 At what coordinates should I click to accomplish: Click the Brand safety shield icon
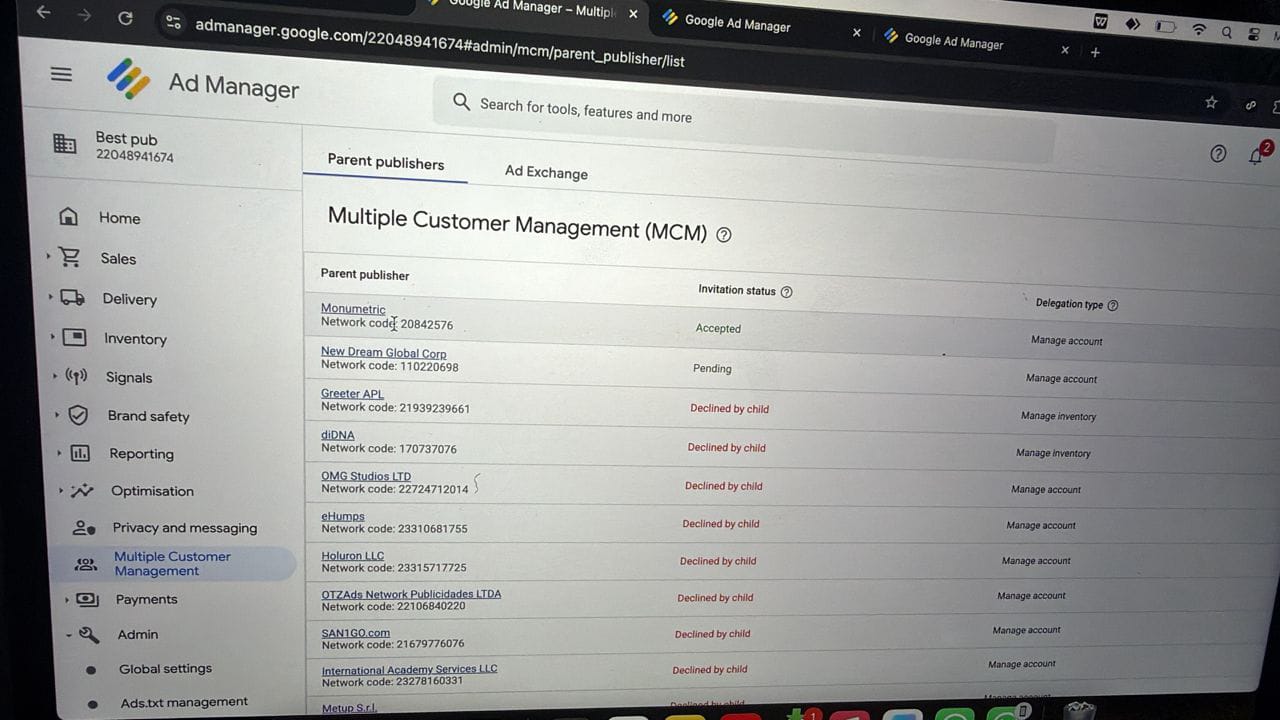(78, 415)
